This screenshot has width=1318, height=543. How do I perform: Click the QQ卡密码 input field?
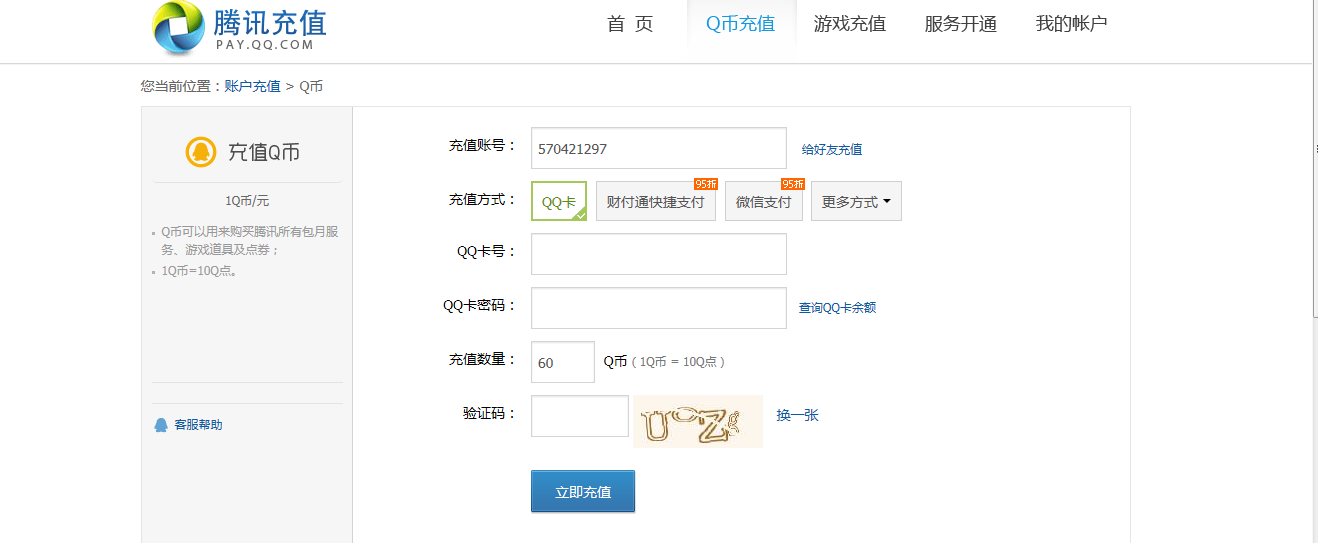pos(659,308)
